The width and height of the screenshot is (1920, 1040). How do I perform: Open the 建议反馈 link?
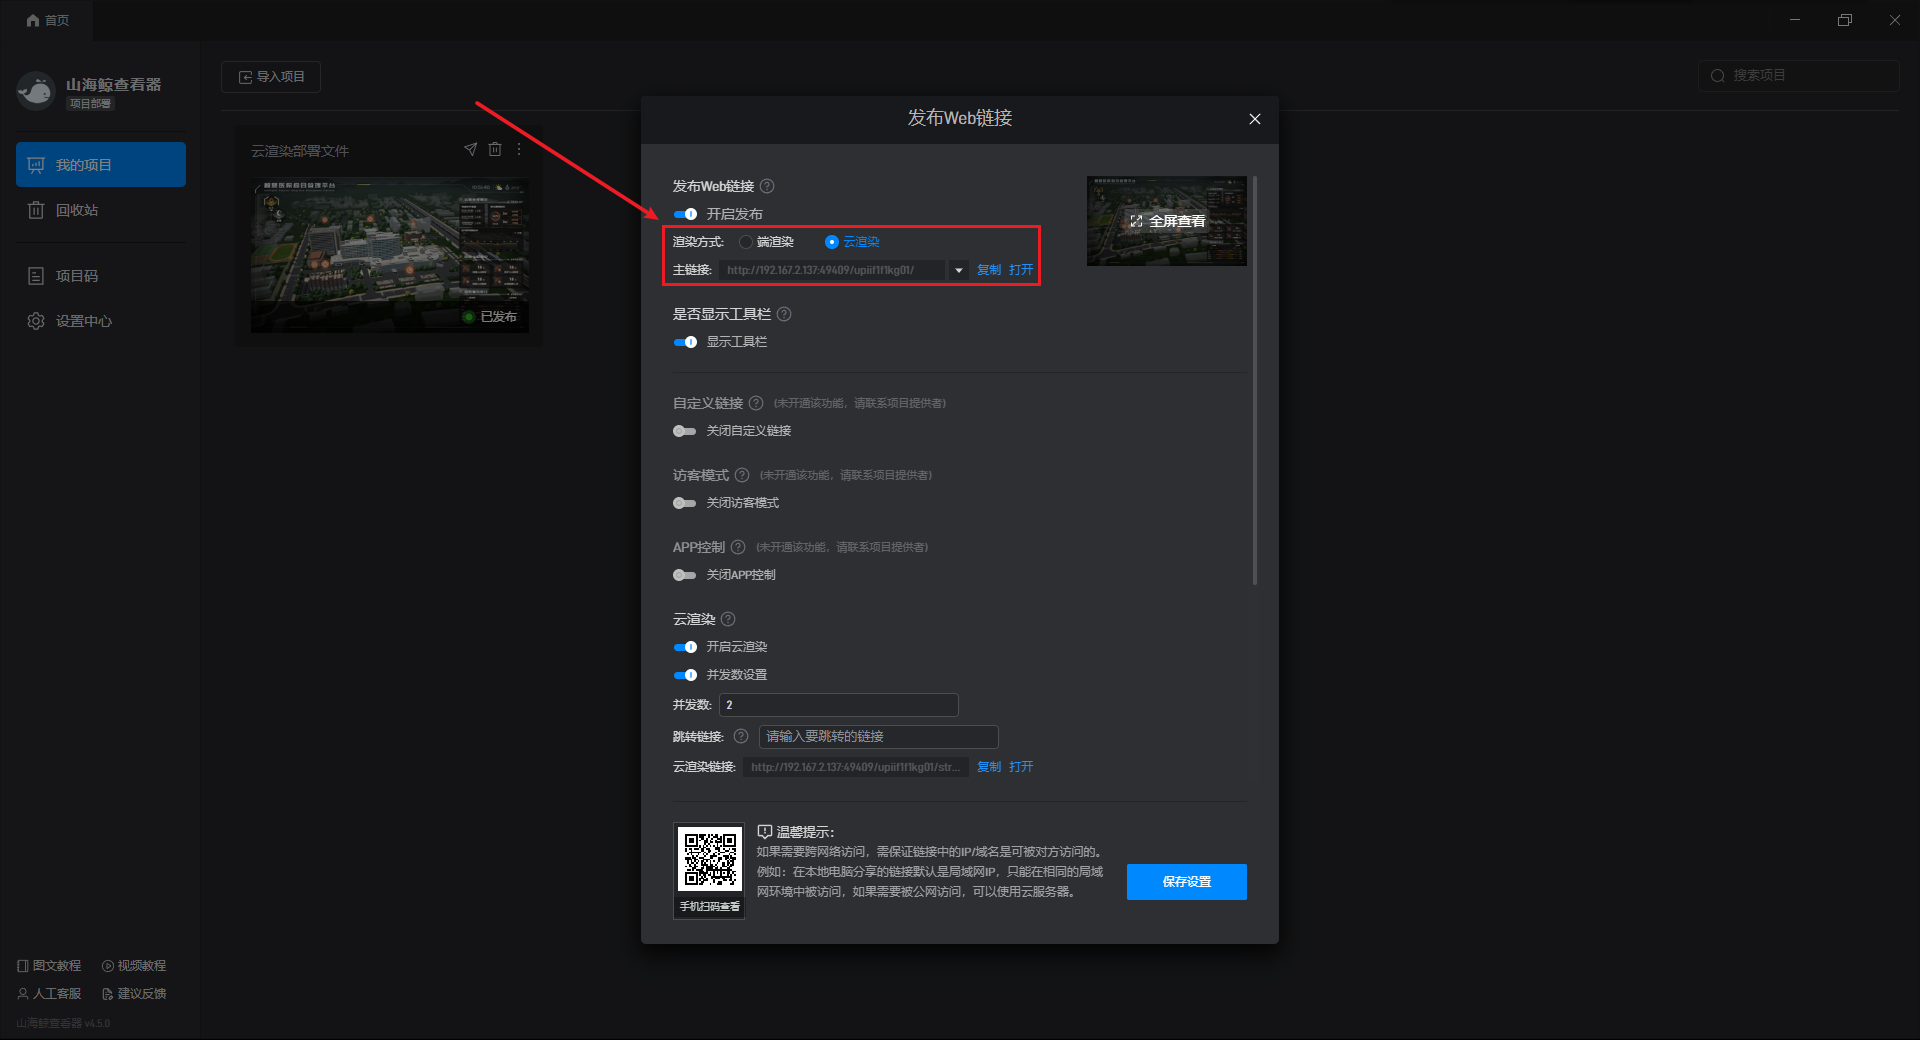tap(134, 994)
